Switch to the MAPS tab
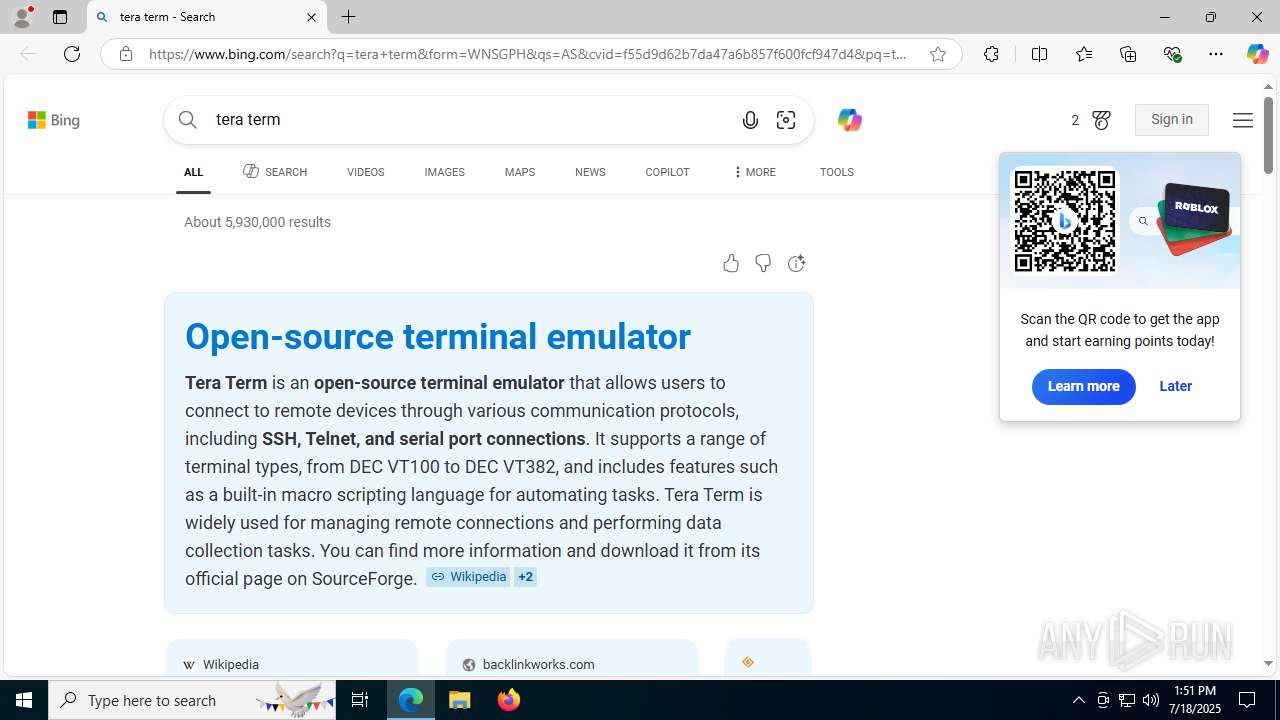The width and height of the screenshot is (1280, 720). click(x=520, y=172)
